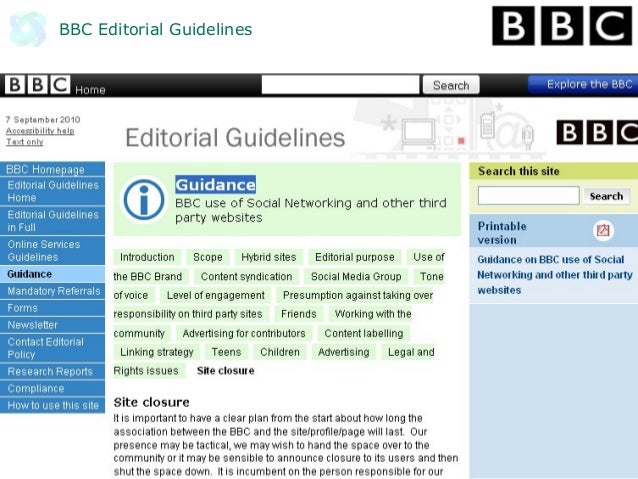Open Mandatory Referrals in sidebar

[x=52, y=291]
